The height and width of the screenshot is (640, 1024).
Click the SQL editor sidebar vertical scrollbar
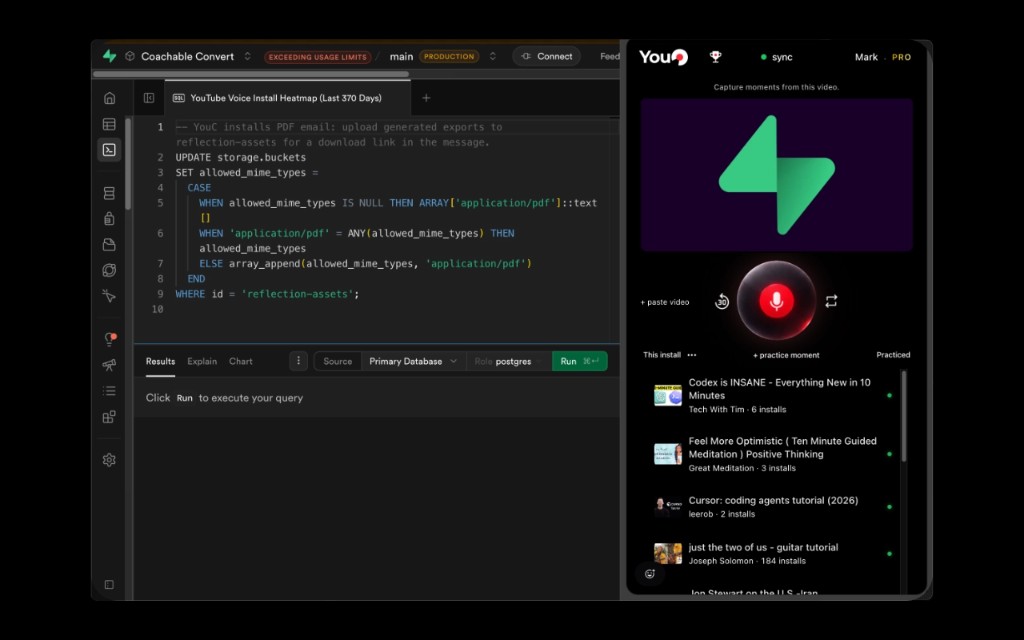click(128, 164)
